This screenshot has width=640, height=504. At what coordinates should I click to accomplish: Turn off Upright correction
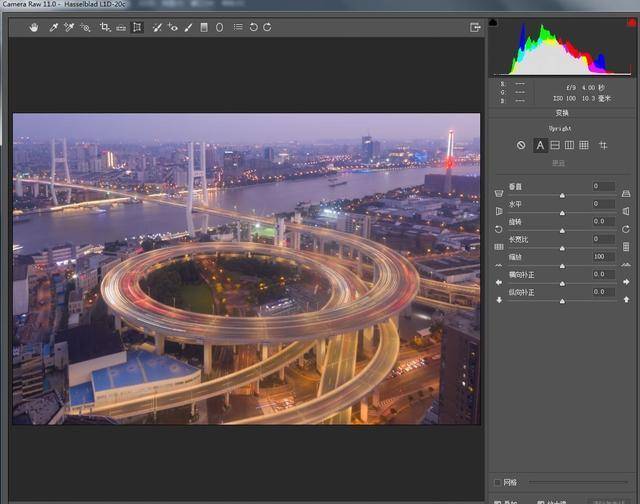coord(521,145)
